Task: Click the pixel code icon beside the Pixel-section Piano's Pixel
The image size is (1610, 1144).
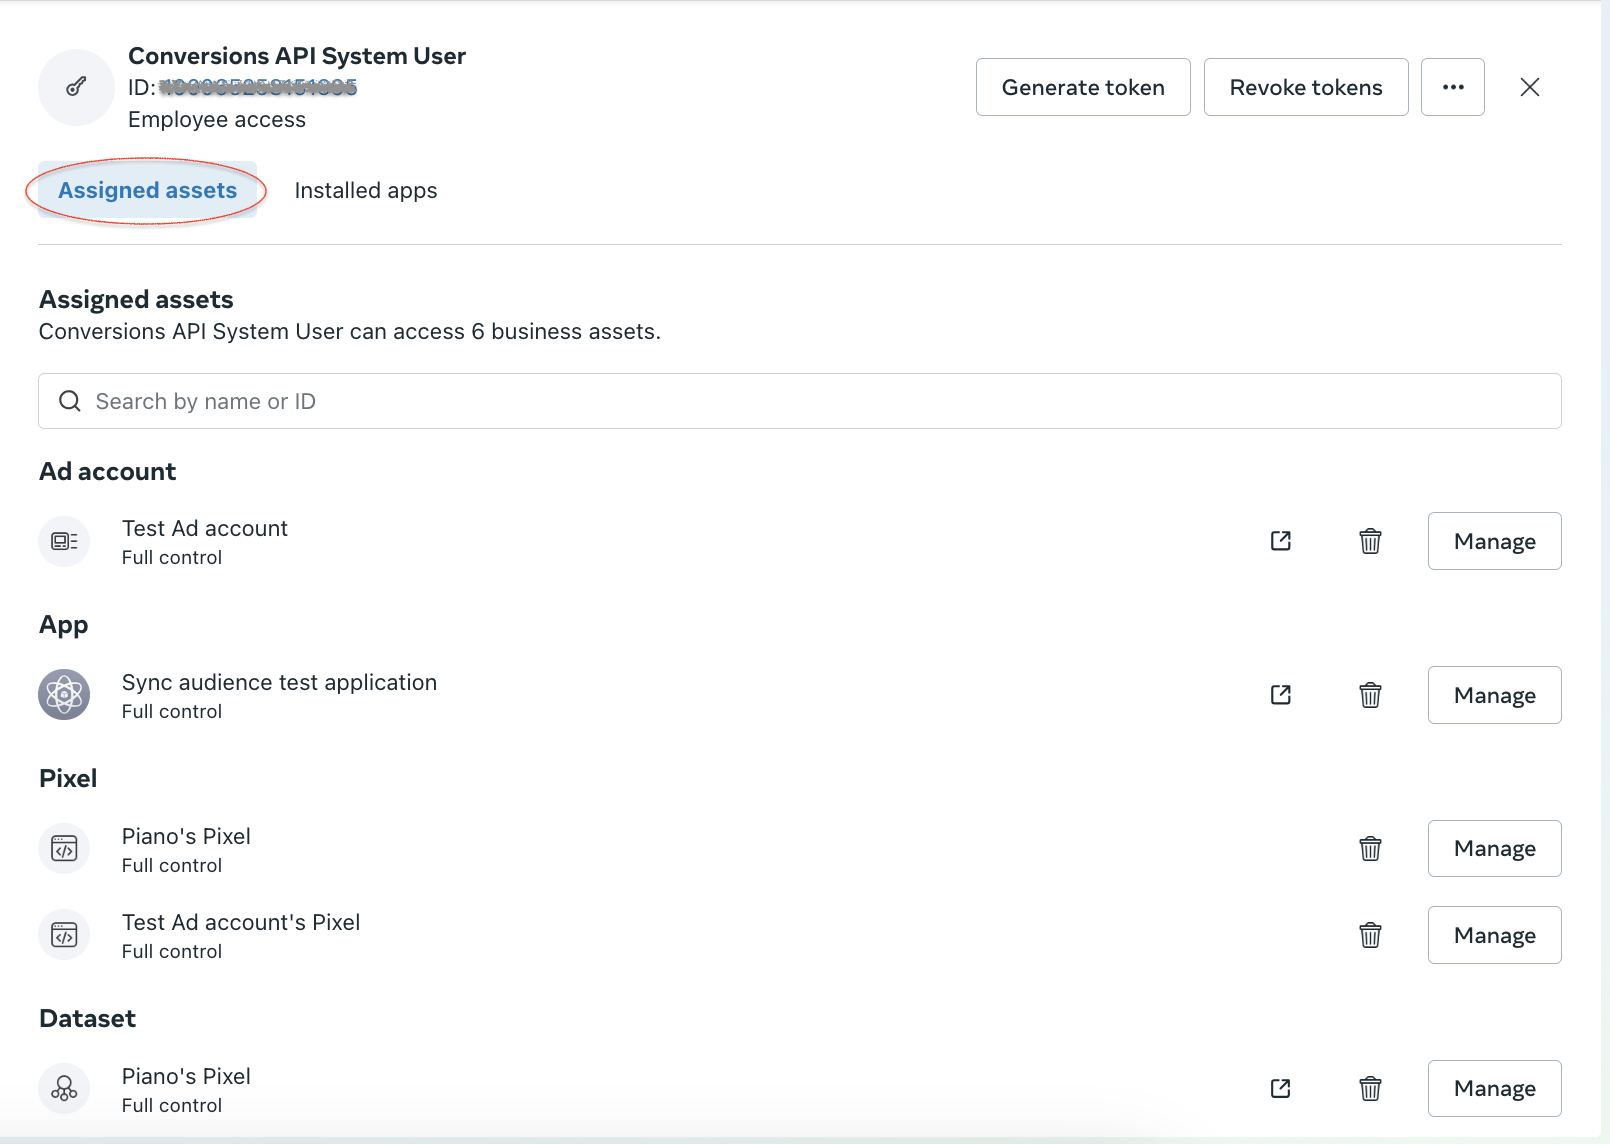Action: (64, 849)
